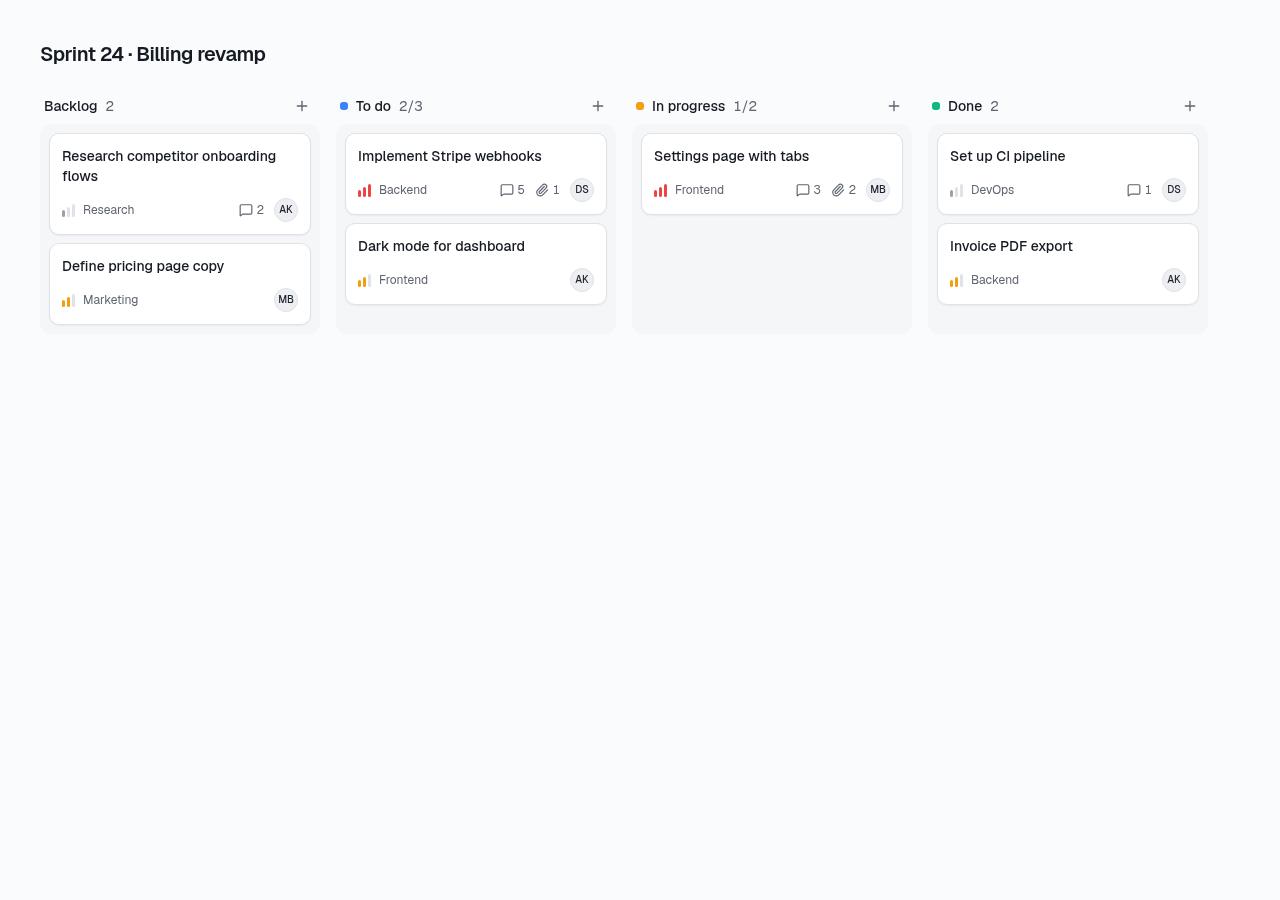Click priority icon on Invoice PDF export card
Image resolution: width=1280 pixels, height=900 pixels.
[x=957, y=280]
